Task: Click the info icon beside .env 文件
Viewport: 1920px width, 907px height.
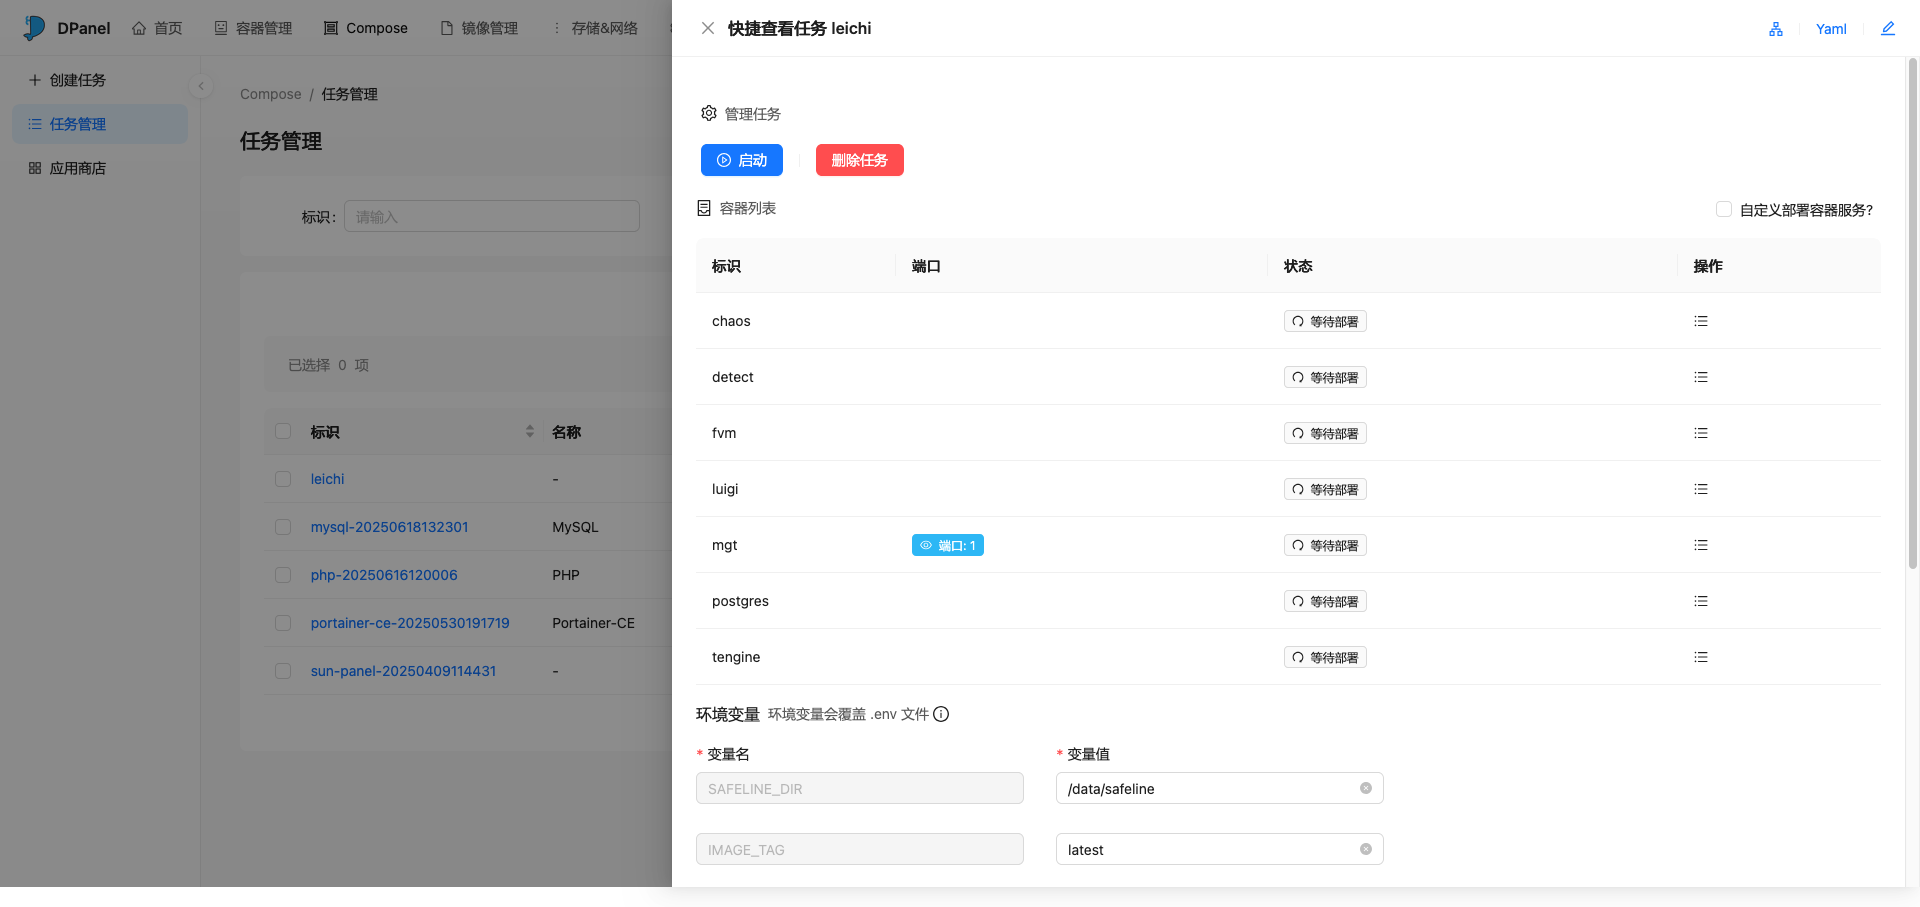Action: [x=941, y=714]
